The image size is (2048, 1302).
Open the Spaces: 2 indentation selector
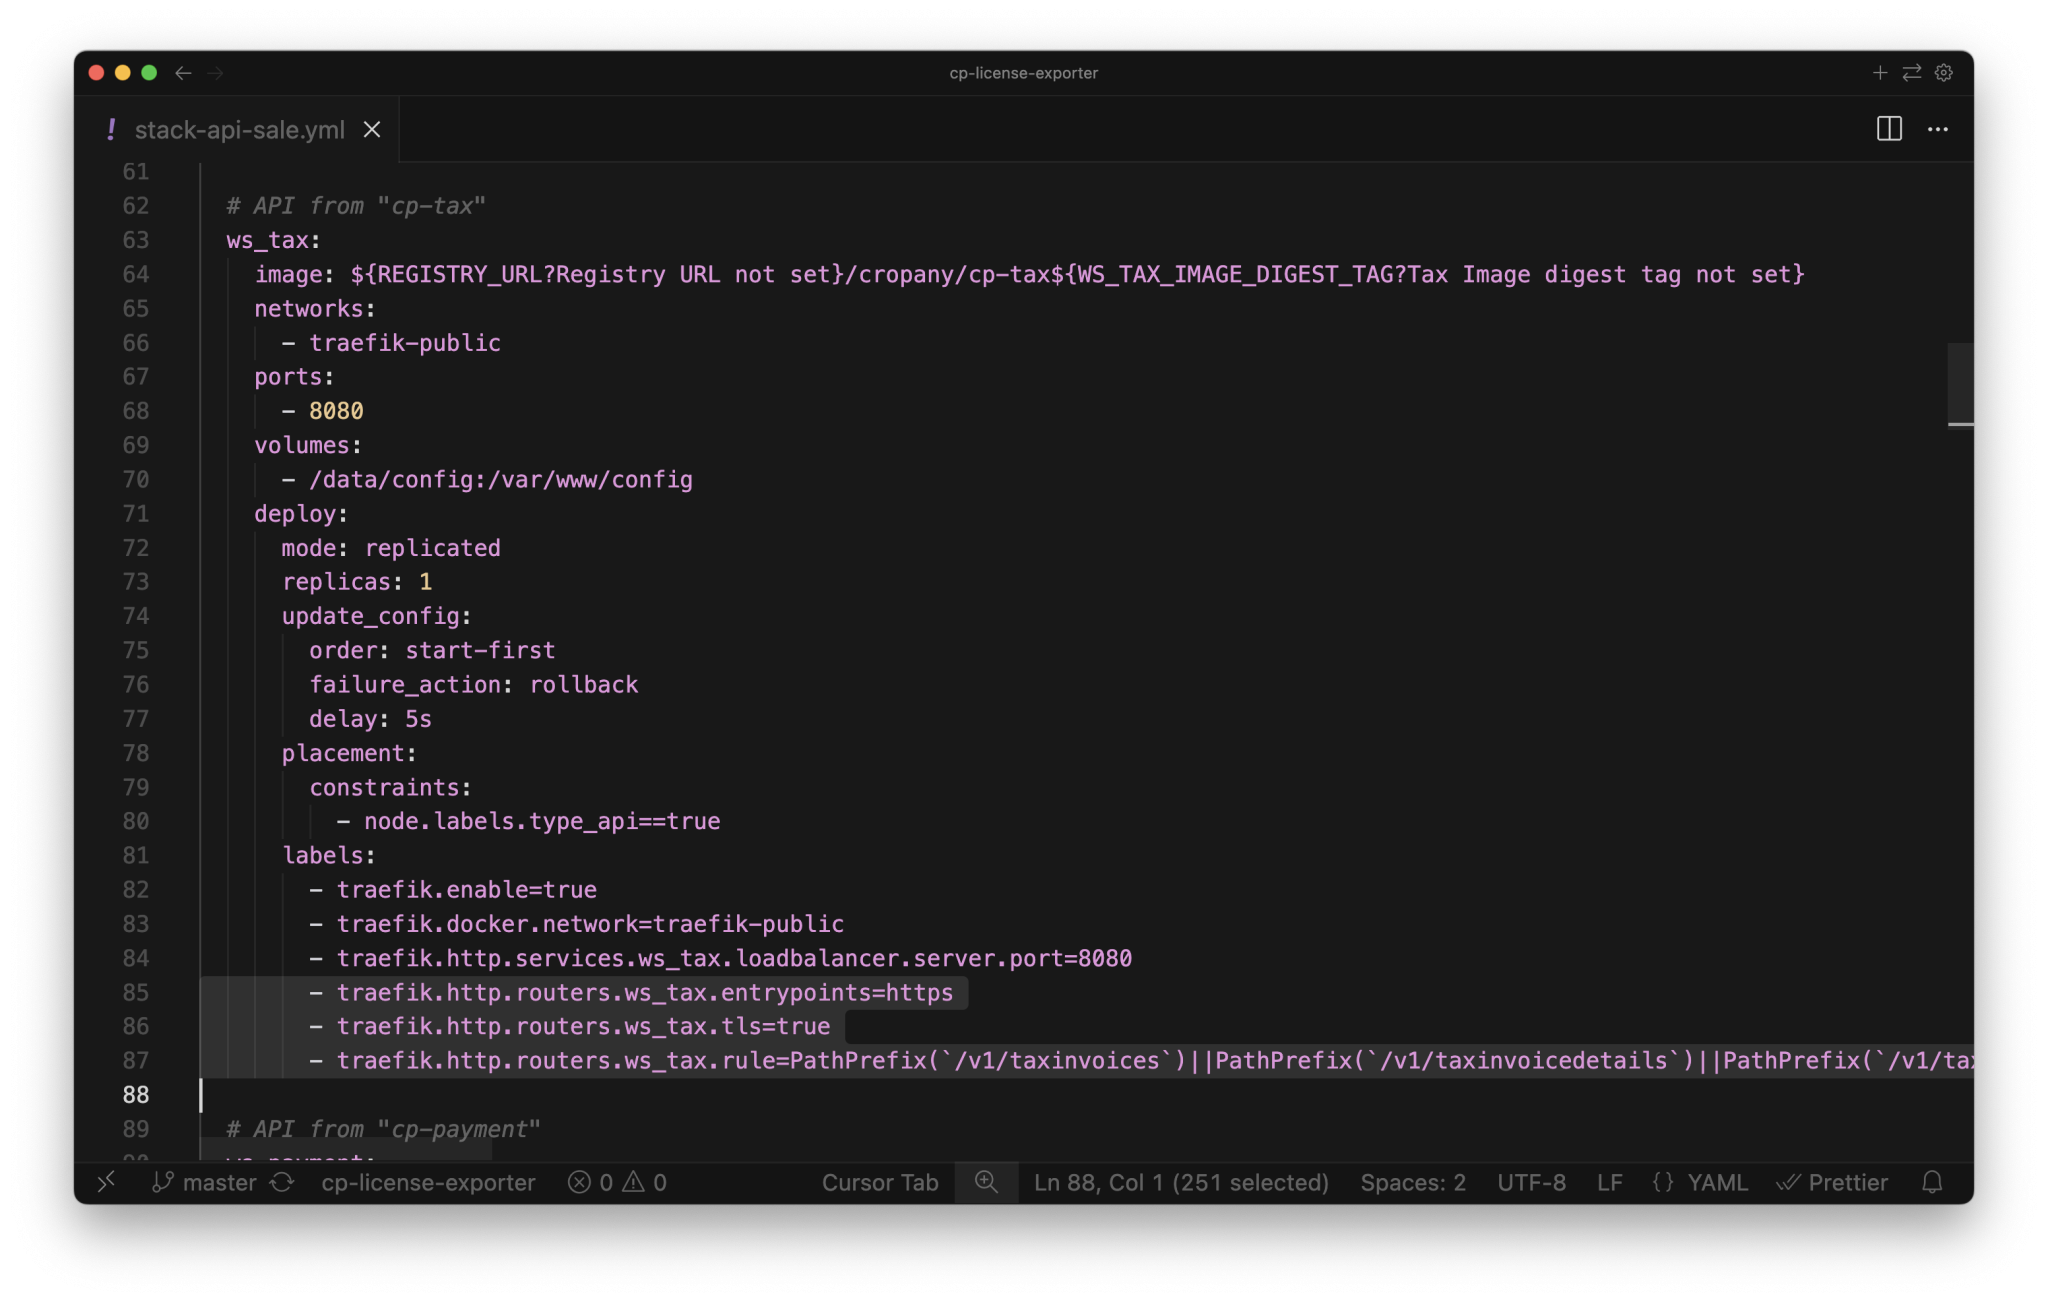pyautogui.click(x=1412, y=1182)
